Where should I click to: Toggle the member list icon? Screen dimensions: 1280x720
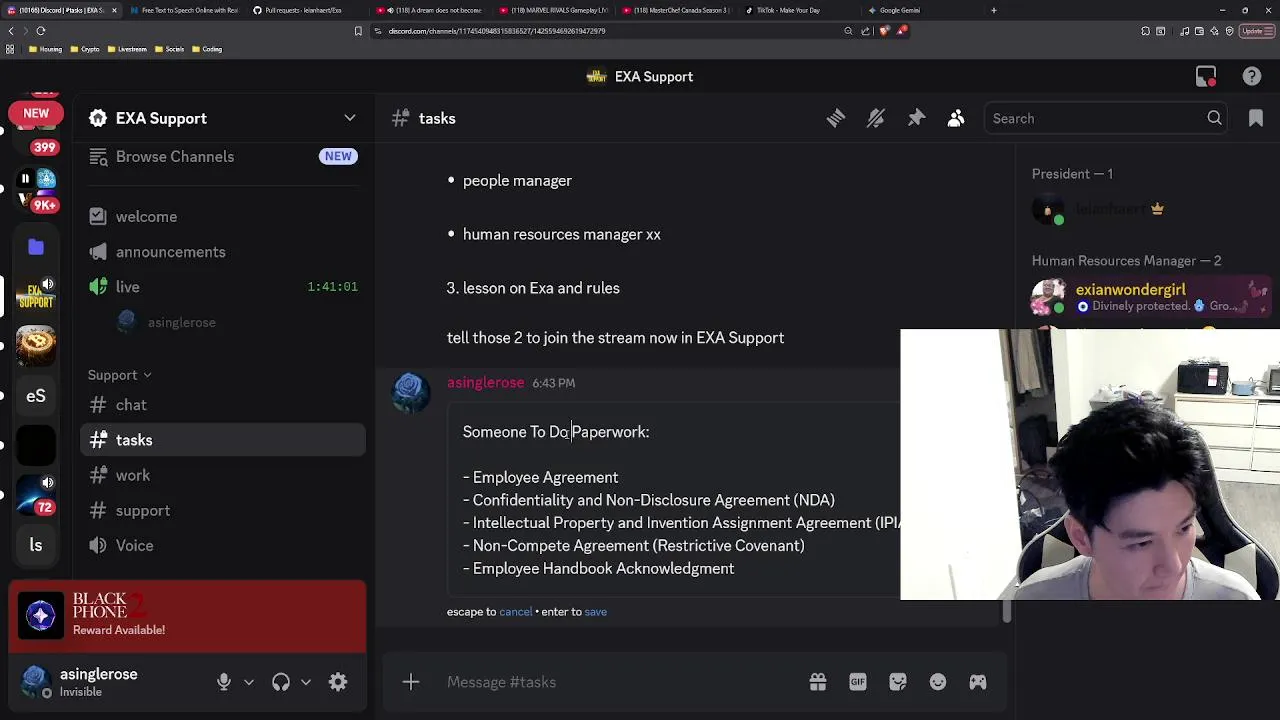point(956,118)
